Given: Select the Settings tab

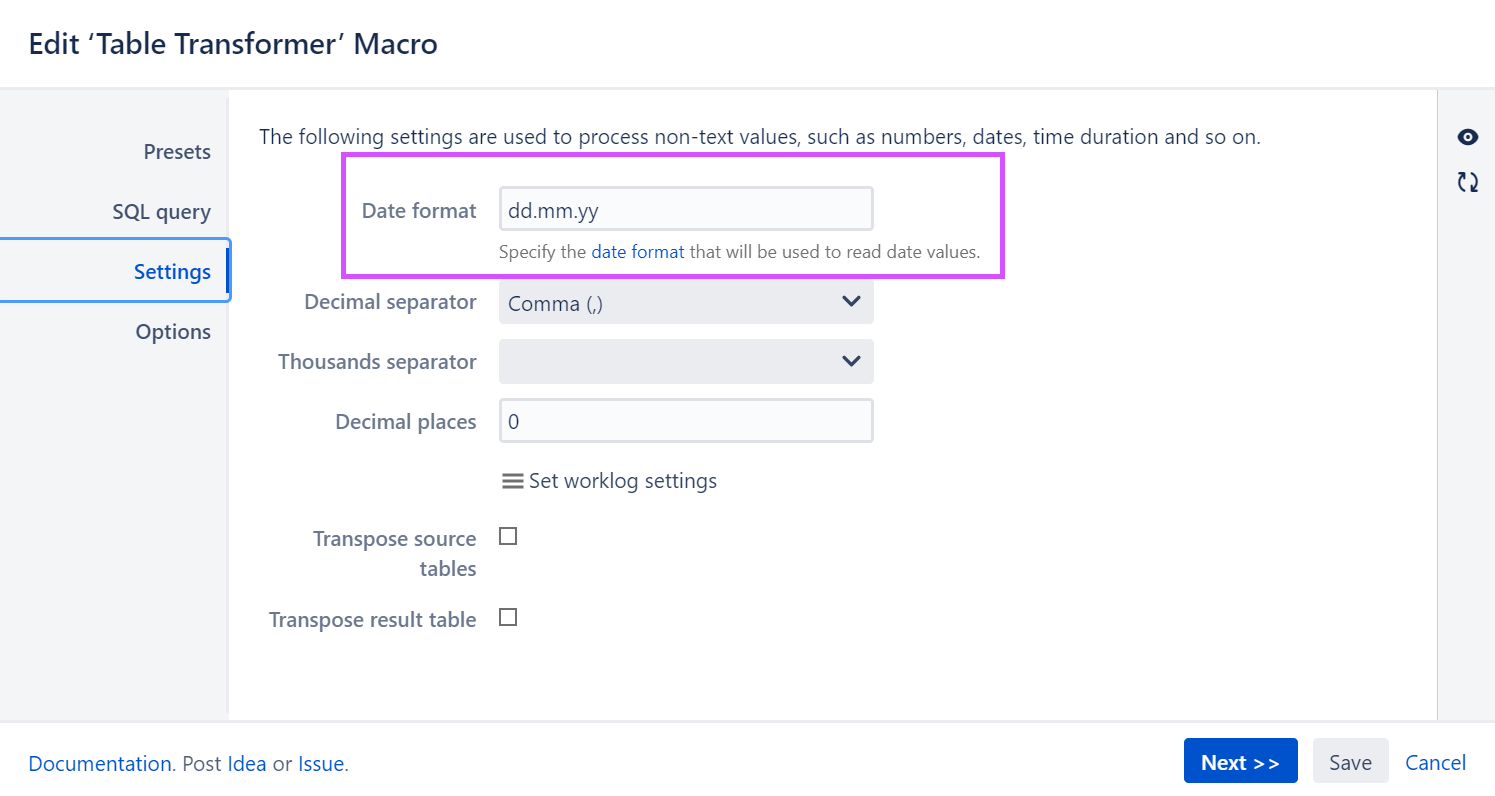Looking at the screenshot, I should [172, 272].
